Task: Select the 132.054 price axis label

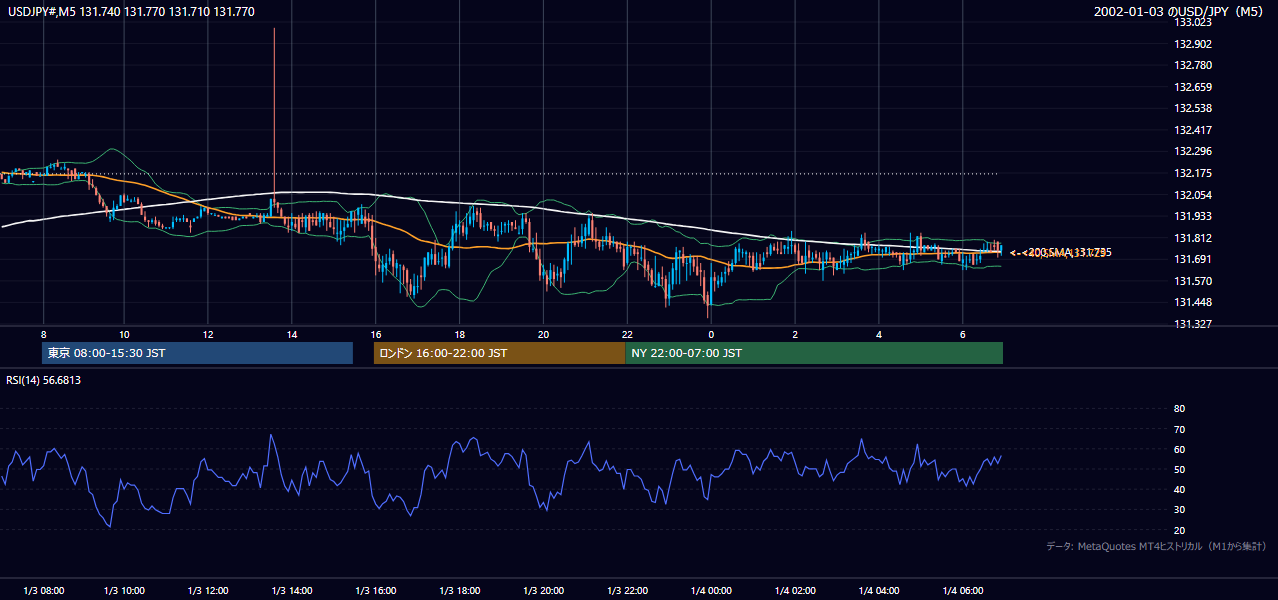Action: coord(1194,195)
